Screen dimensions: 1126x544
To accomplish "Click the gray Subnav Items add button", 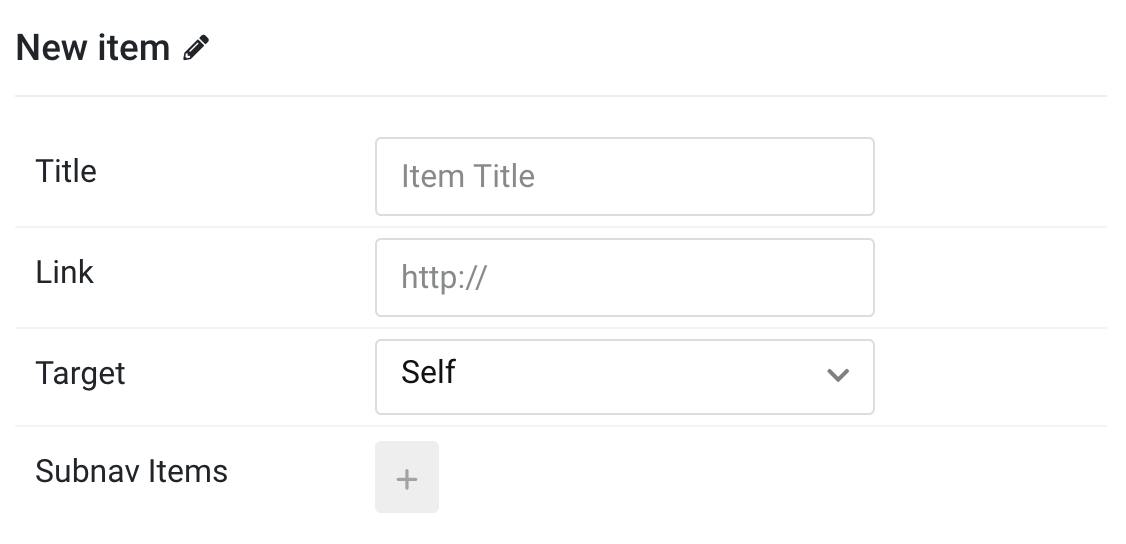I will (406, 477).
